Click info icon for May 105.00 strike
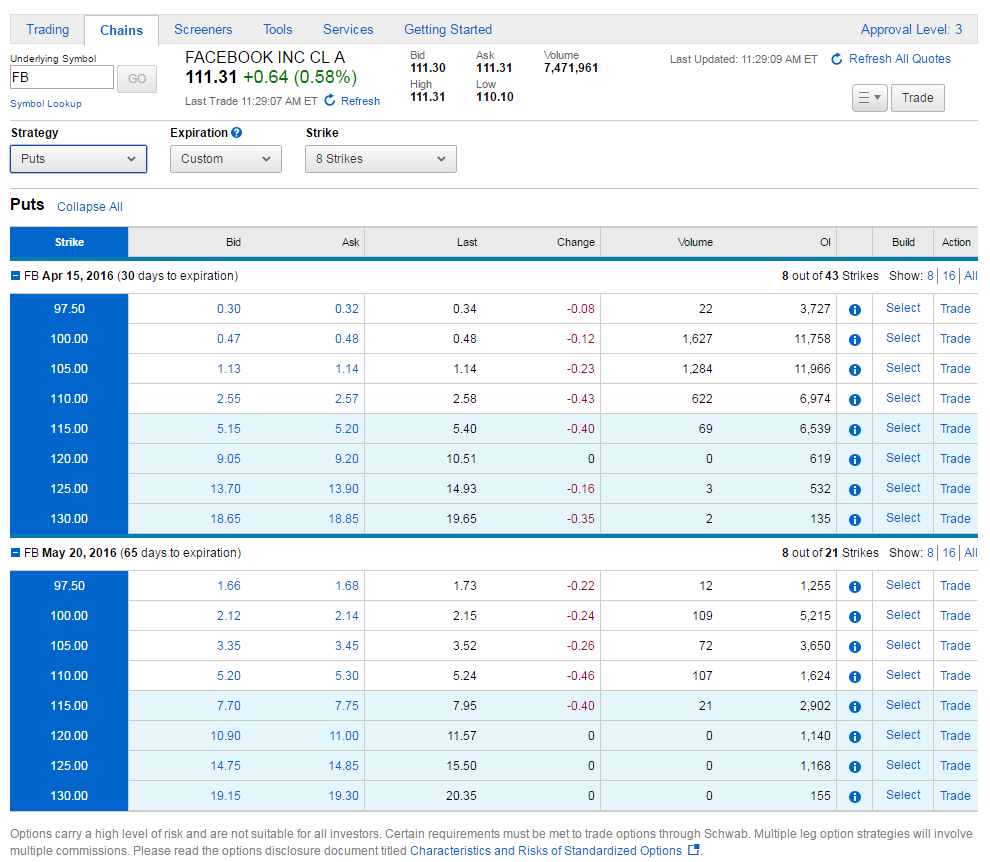 pyautogui.click(x=854, y=647)
